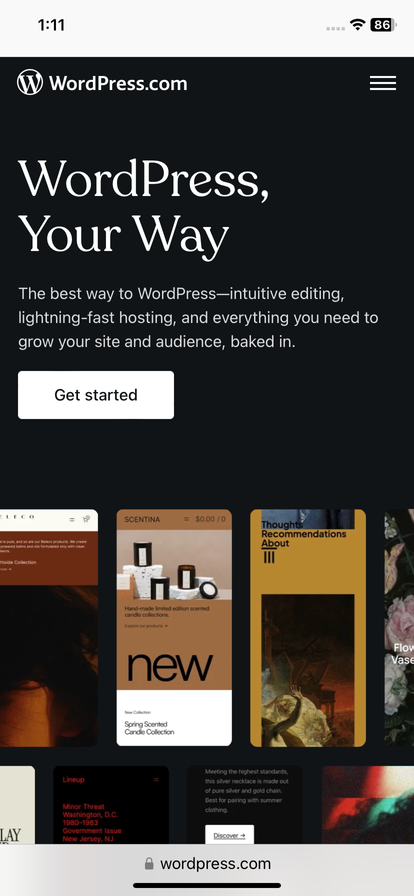This screenshot has width=414, height=896.
Task: Open the colorful abstract blur theme card
Action: (368, 805)
